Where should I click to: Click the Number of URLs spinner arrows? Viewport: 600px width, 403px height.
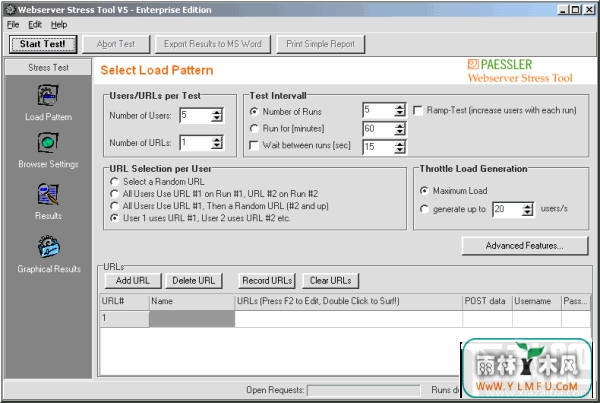[x=217, y=143]
